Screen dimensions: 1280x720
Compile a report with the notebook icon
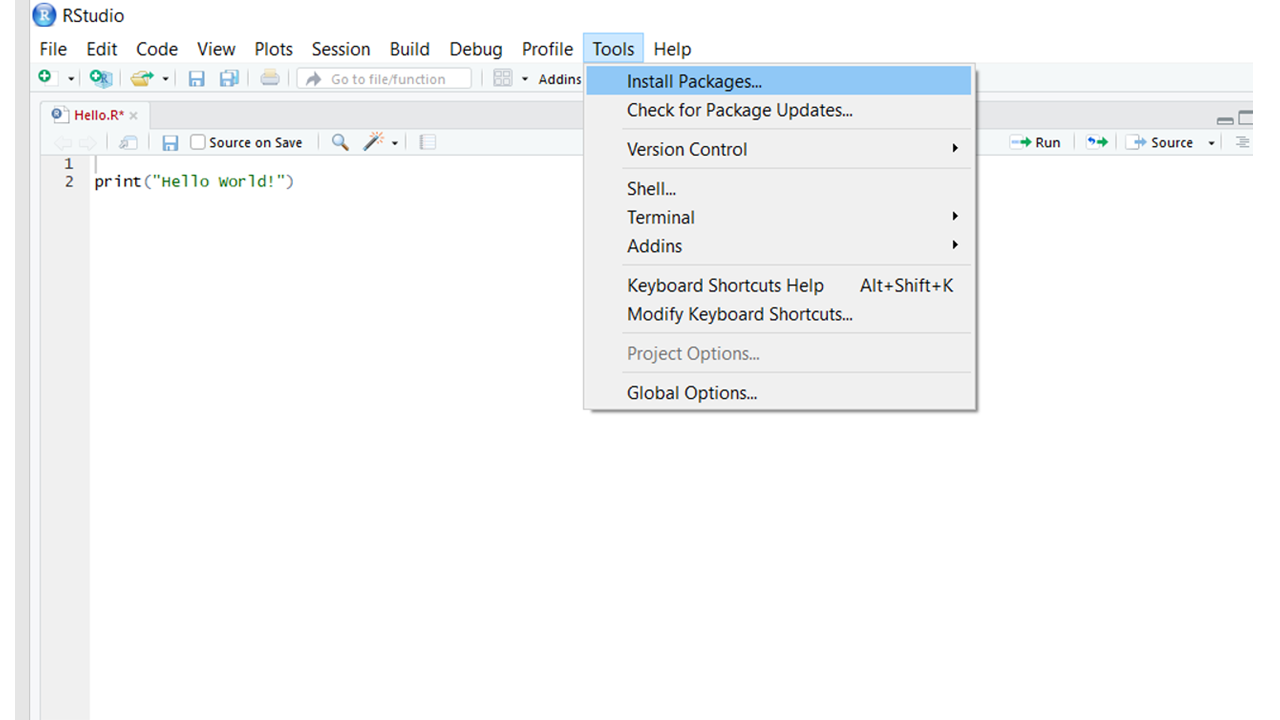[427, 143]
